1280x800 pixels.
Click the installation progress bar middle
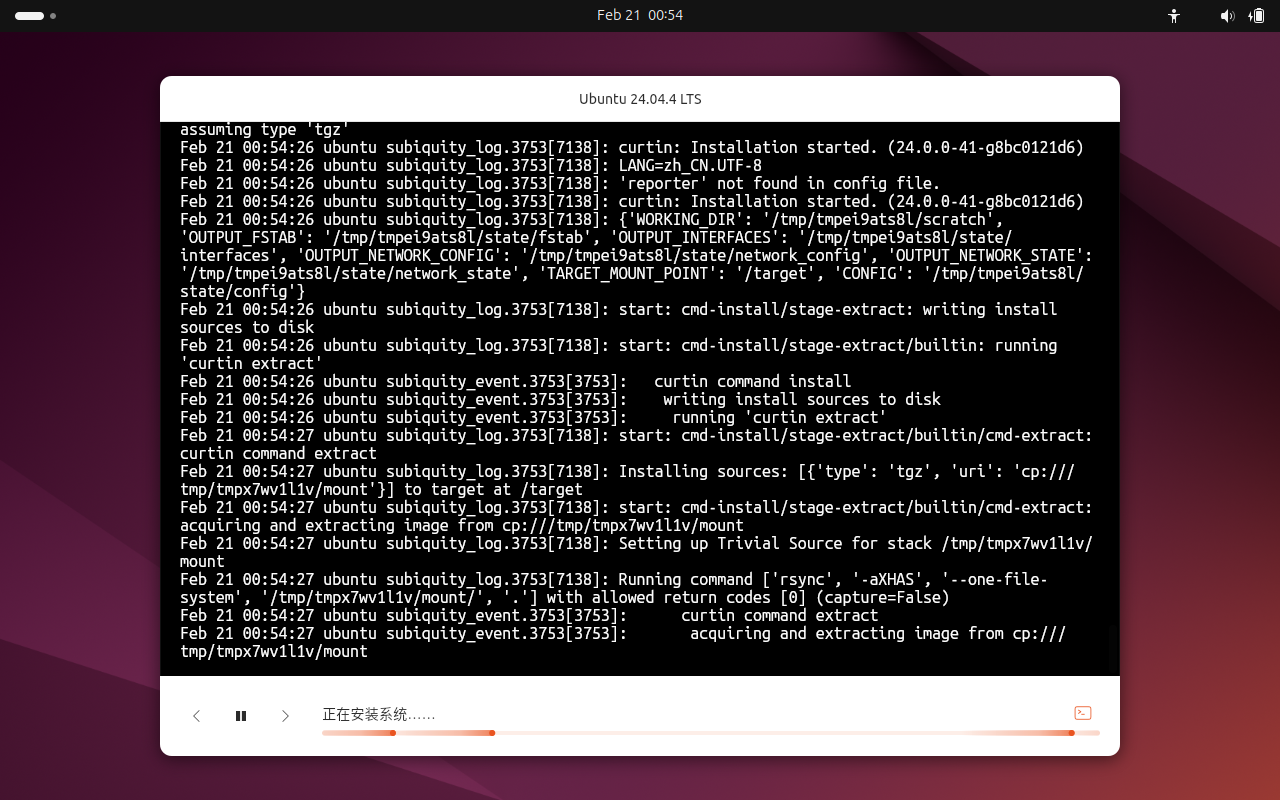click(710, 733)
